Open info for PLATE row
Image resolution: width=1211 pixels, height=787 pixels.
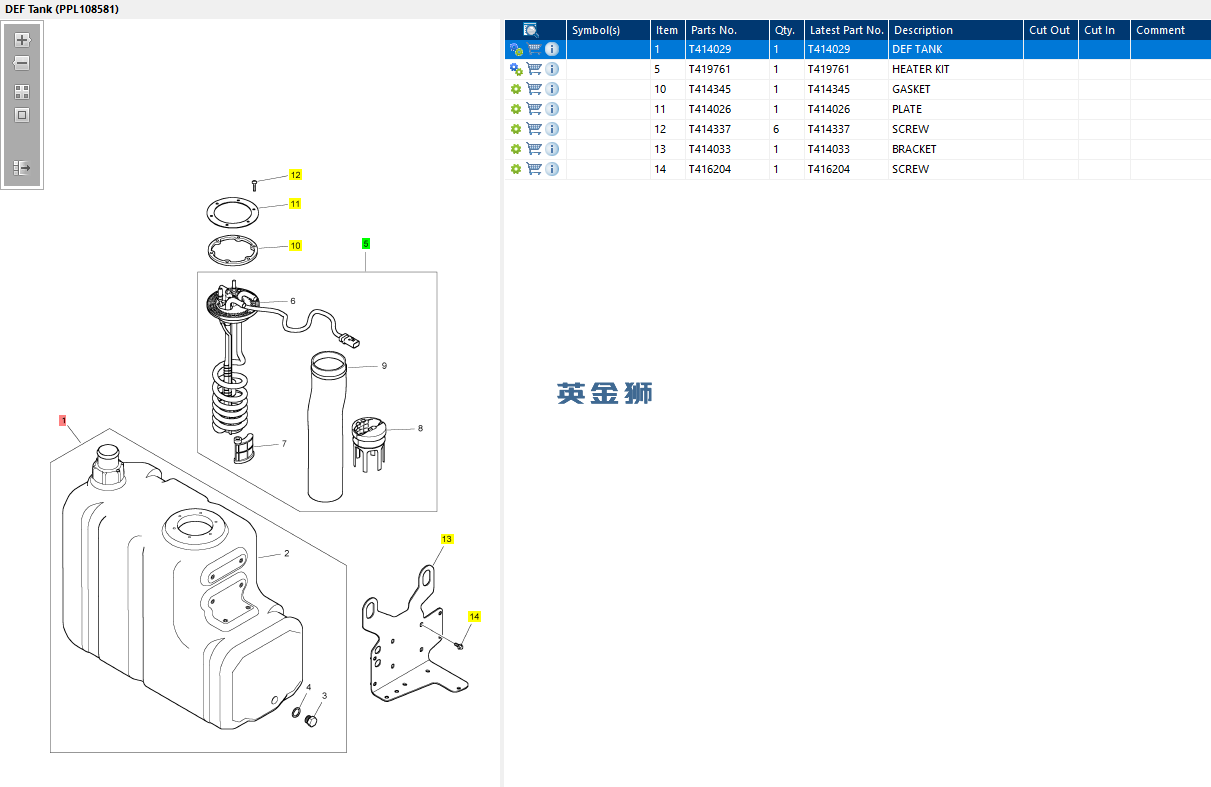click(552, 109)
